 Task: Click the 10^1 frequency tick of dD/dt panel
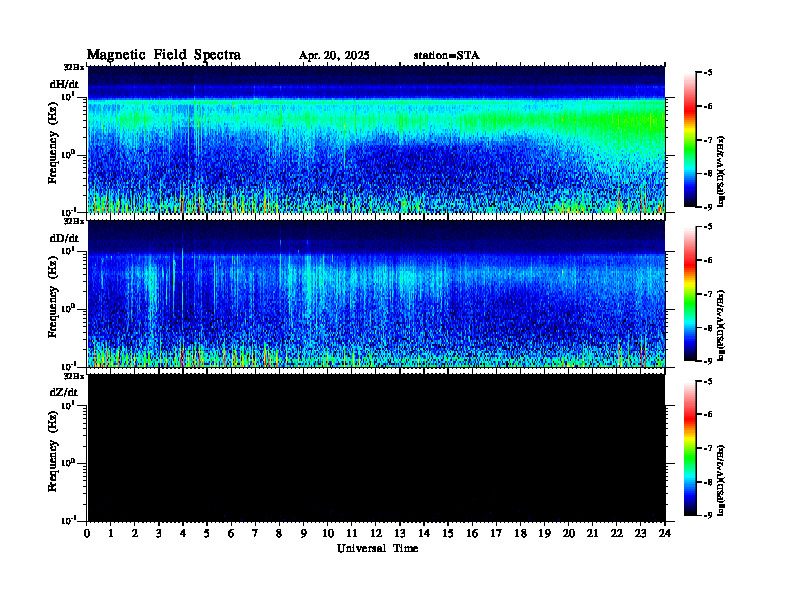pyautogui.click(x=68, y=251)
